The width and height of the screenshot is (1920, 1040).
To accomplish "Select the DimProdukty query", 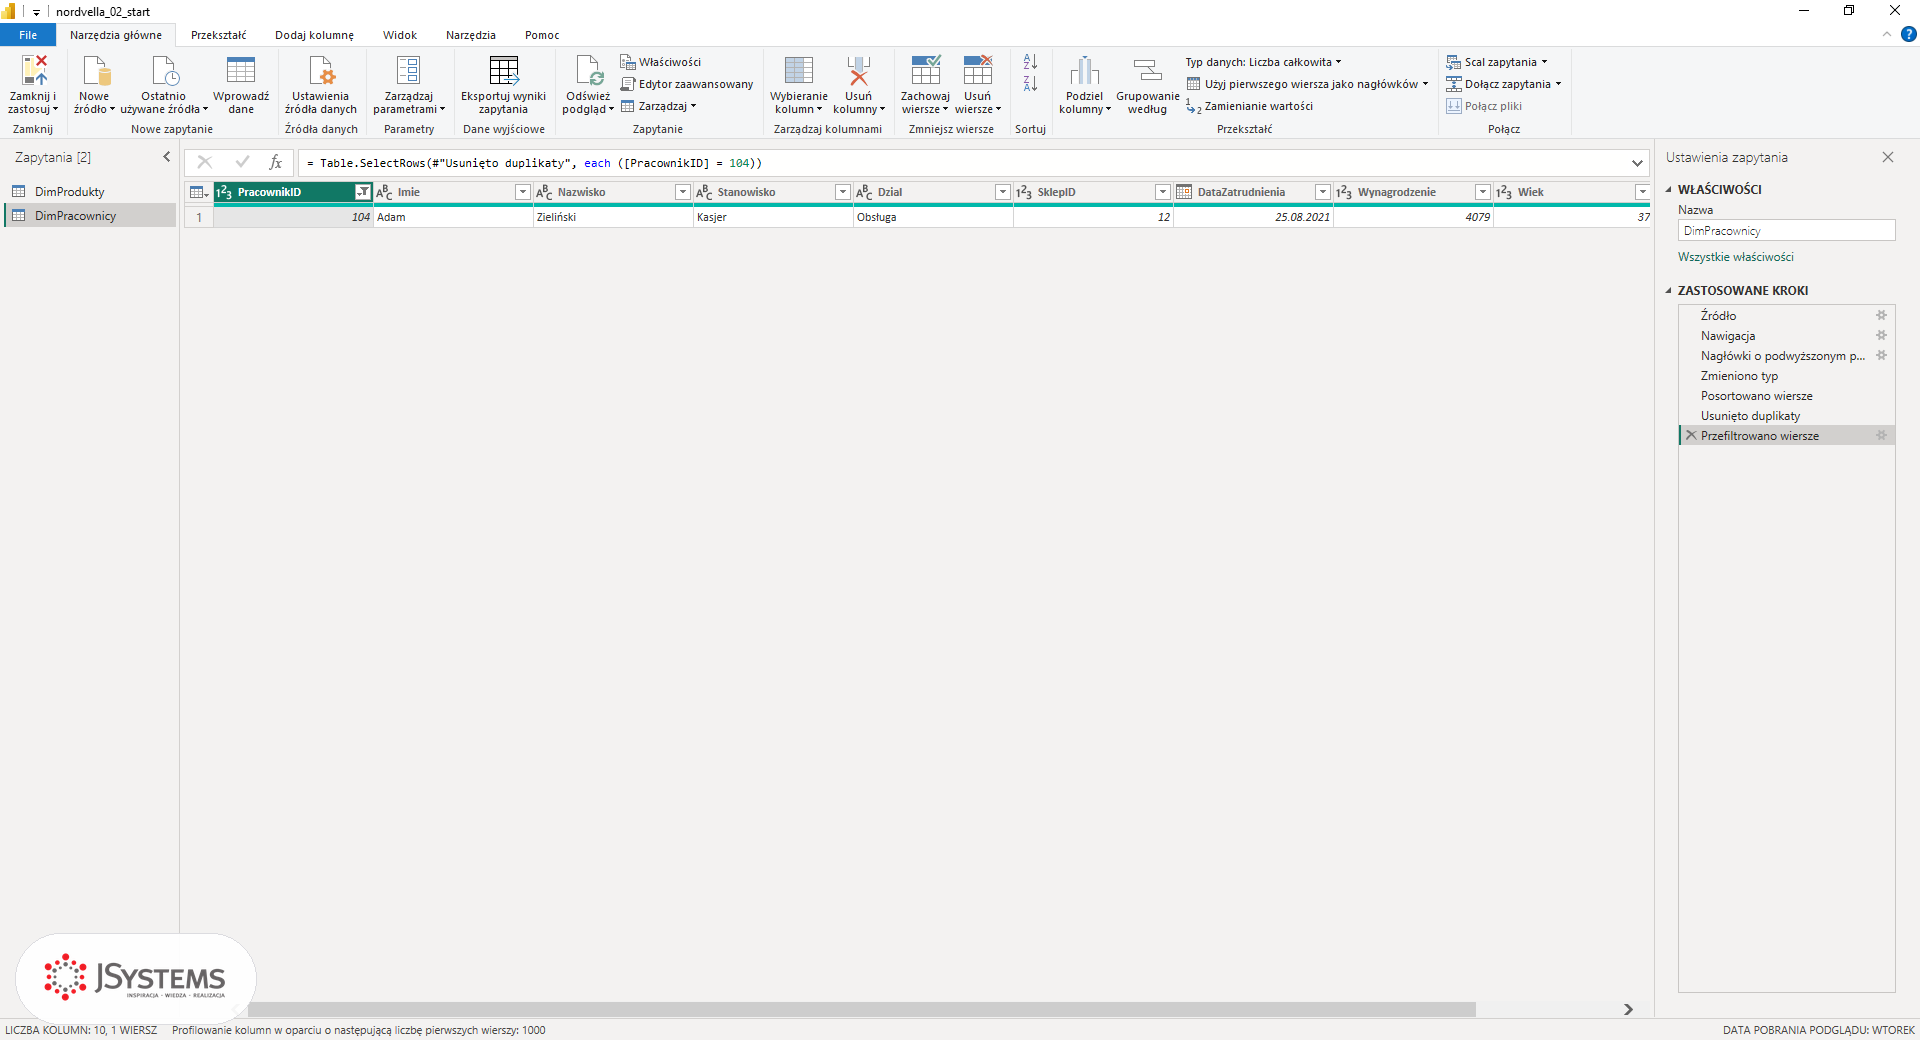I will click(x=69, y=192).
